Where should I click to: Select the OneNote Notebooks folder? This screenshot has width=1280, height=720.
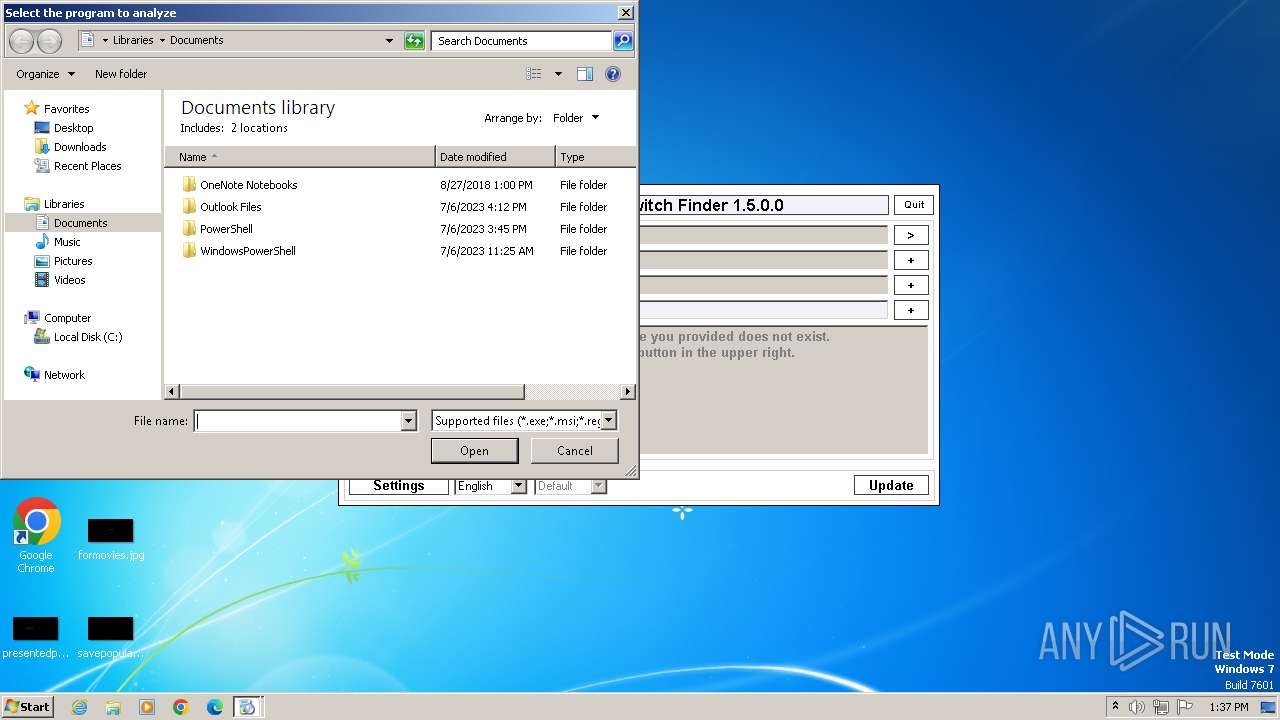pos(248,185)
